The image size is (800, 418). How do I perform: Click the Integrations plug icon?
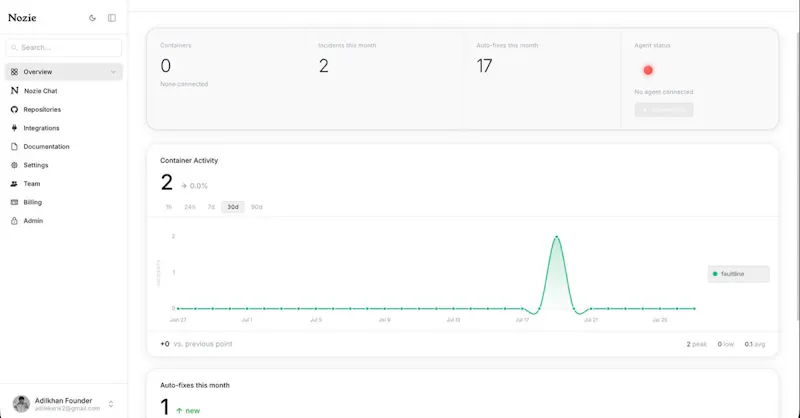pos(14,128)
